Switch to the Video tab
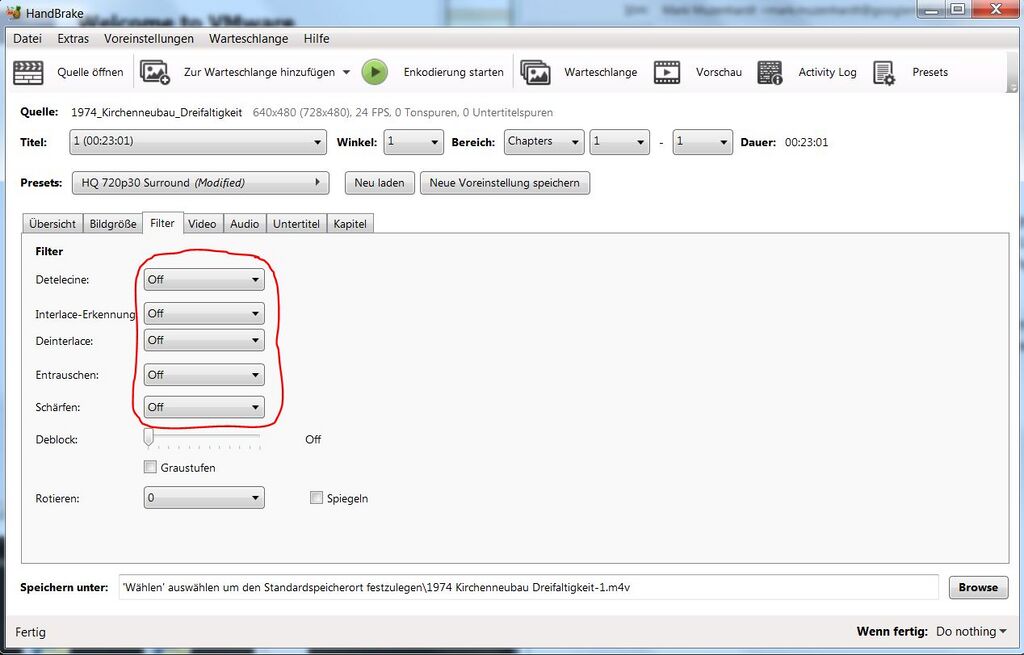The height and width of the screenshot is (655, 1024). (x=202, y=224)
